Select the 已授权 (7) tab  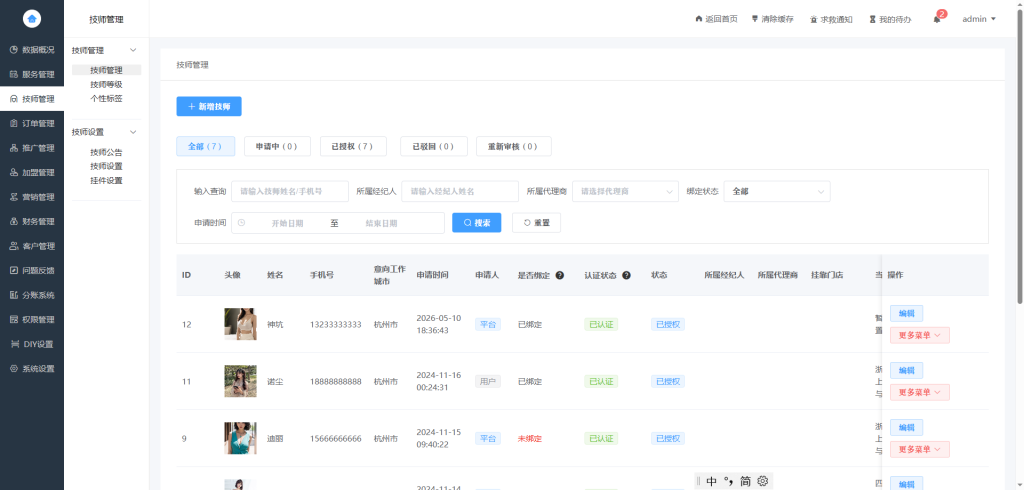(353, 146)
